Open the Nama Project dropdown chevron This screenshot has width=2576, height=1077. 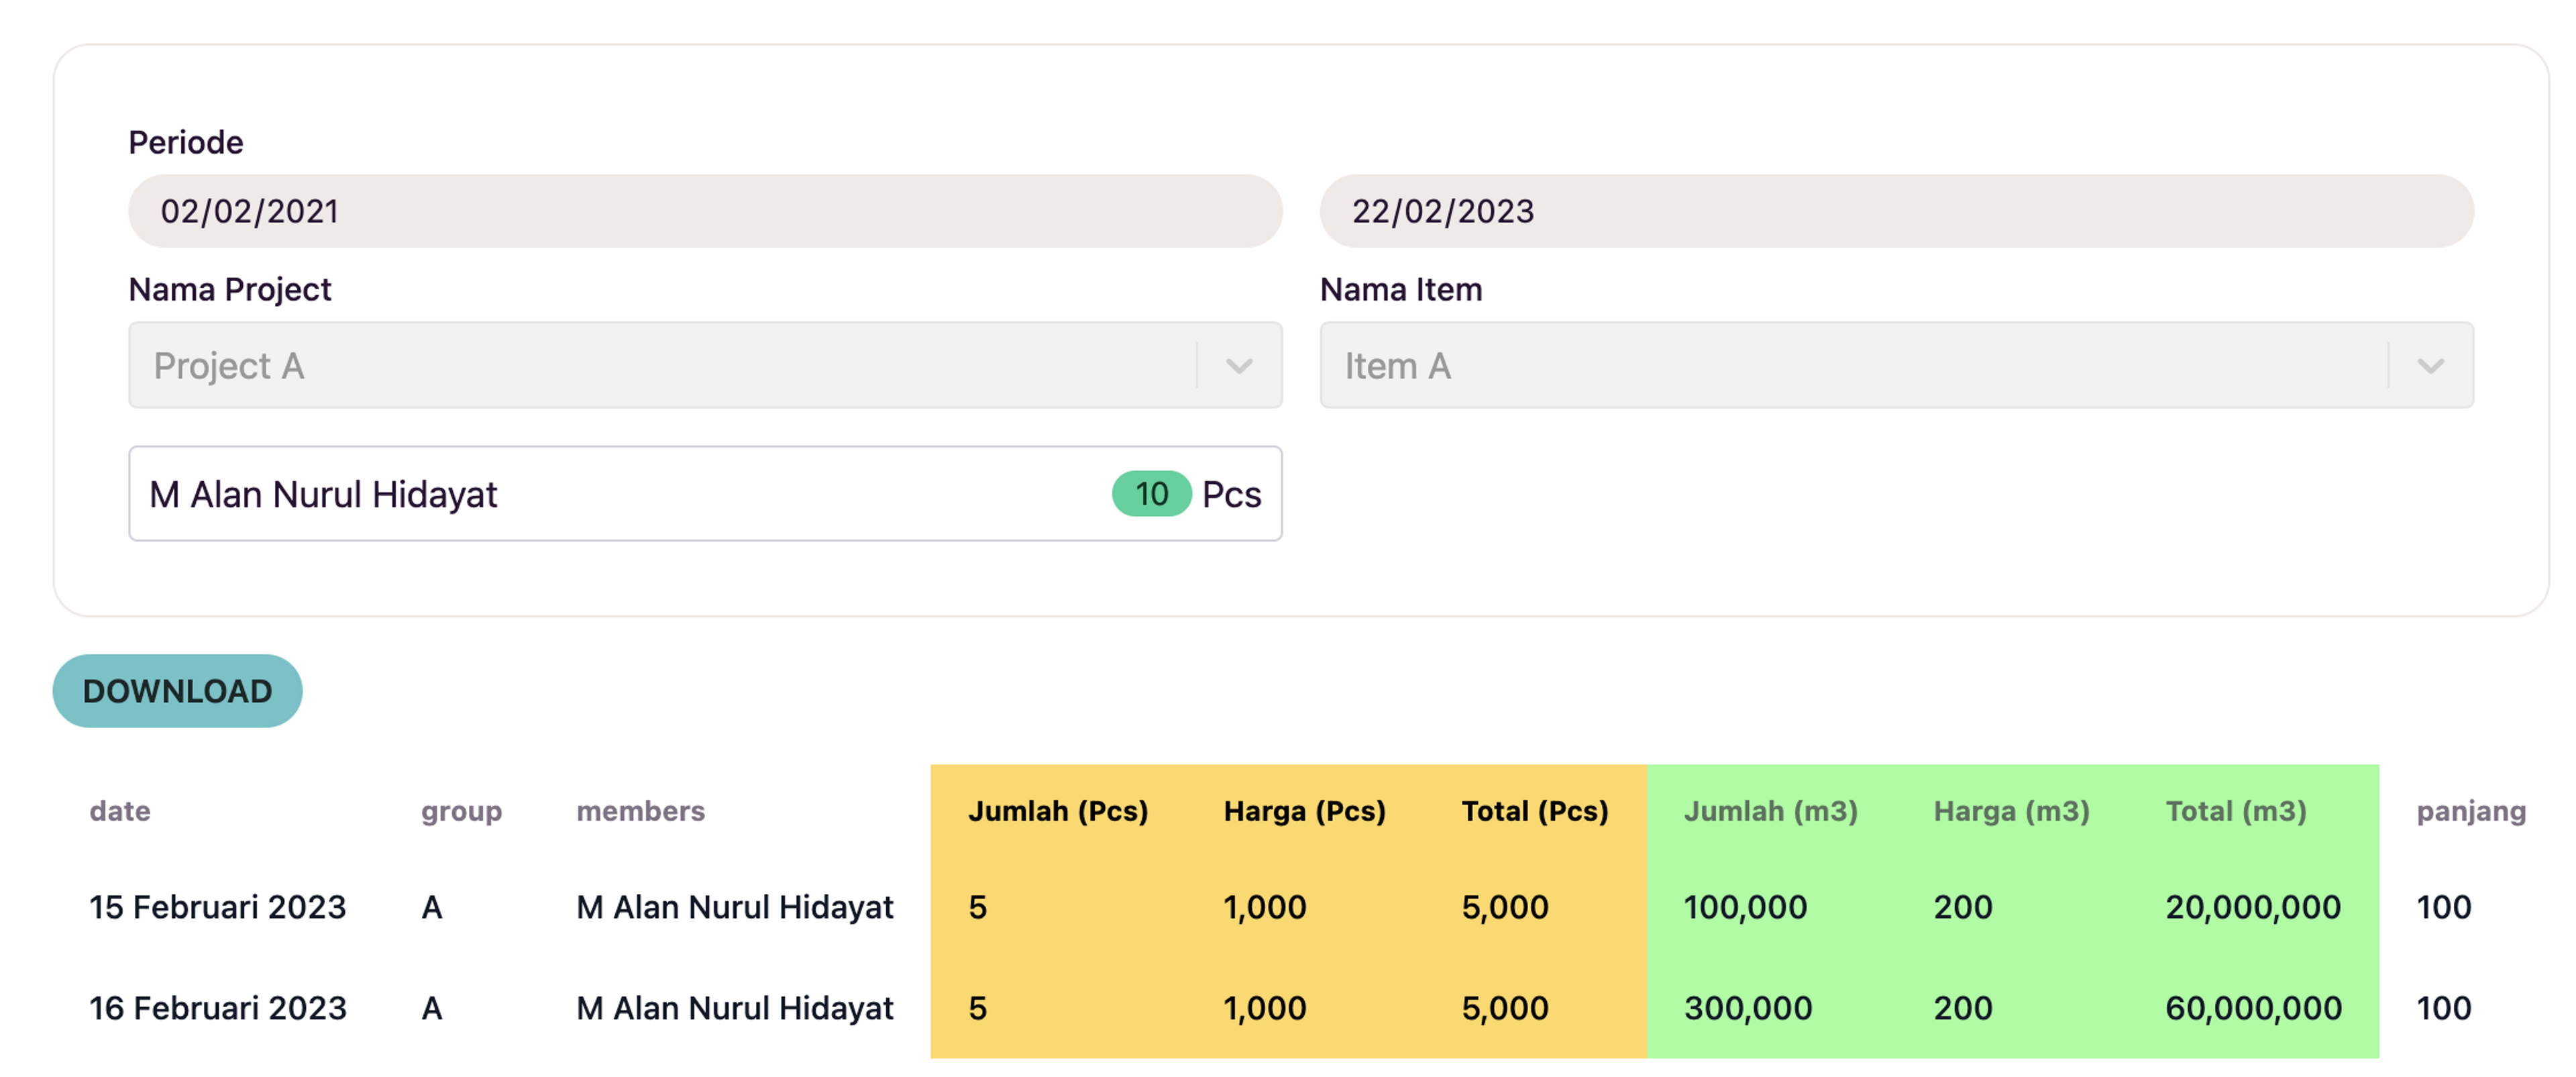(1239, 366)
